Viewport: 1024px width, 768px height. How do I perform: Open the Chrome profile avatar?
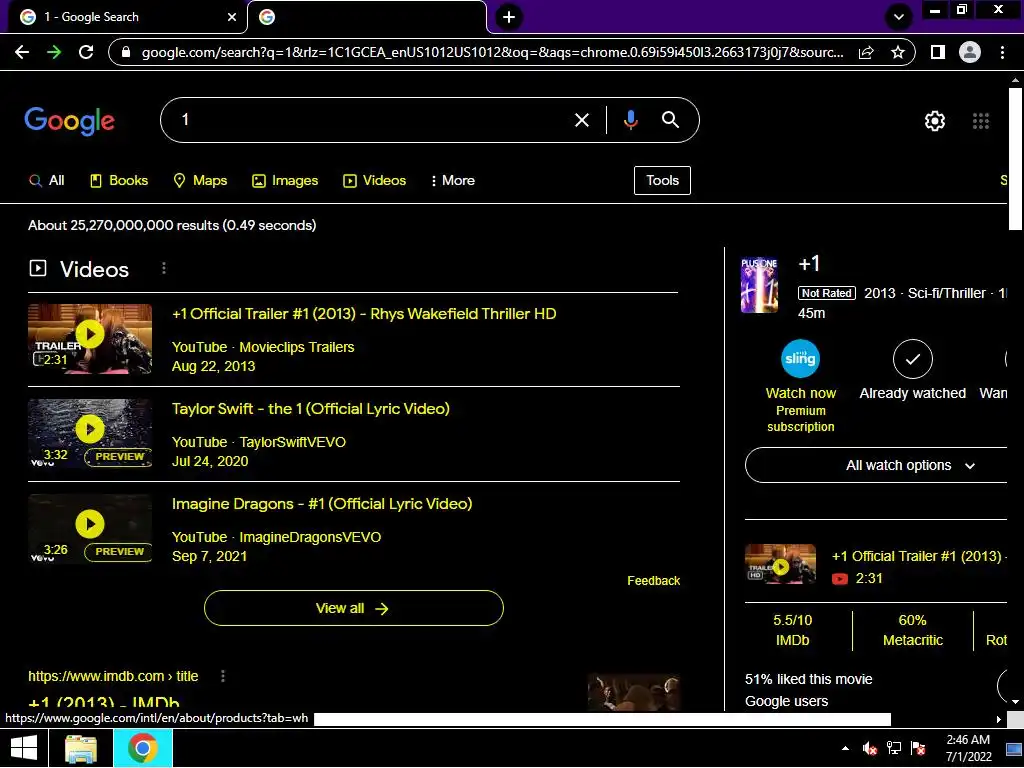tap(969, 52)
